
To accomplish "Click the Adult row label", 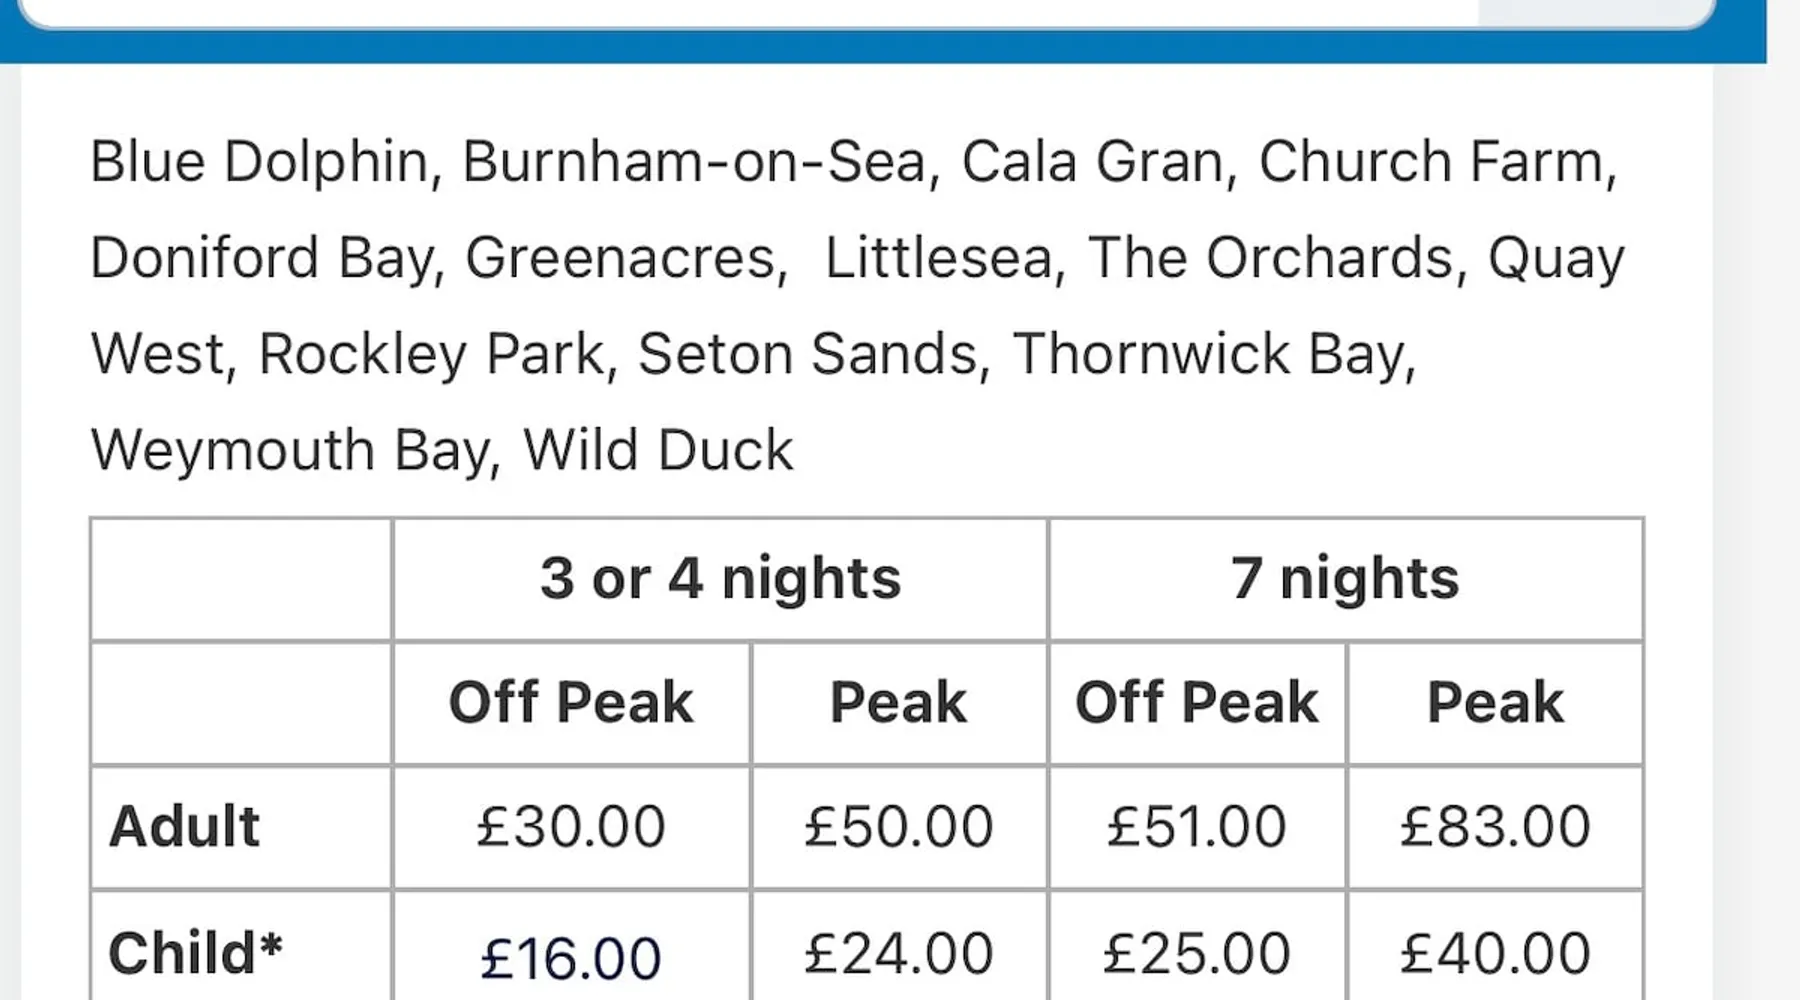I will click(x=185, y=827).
